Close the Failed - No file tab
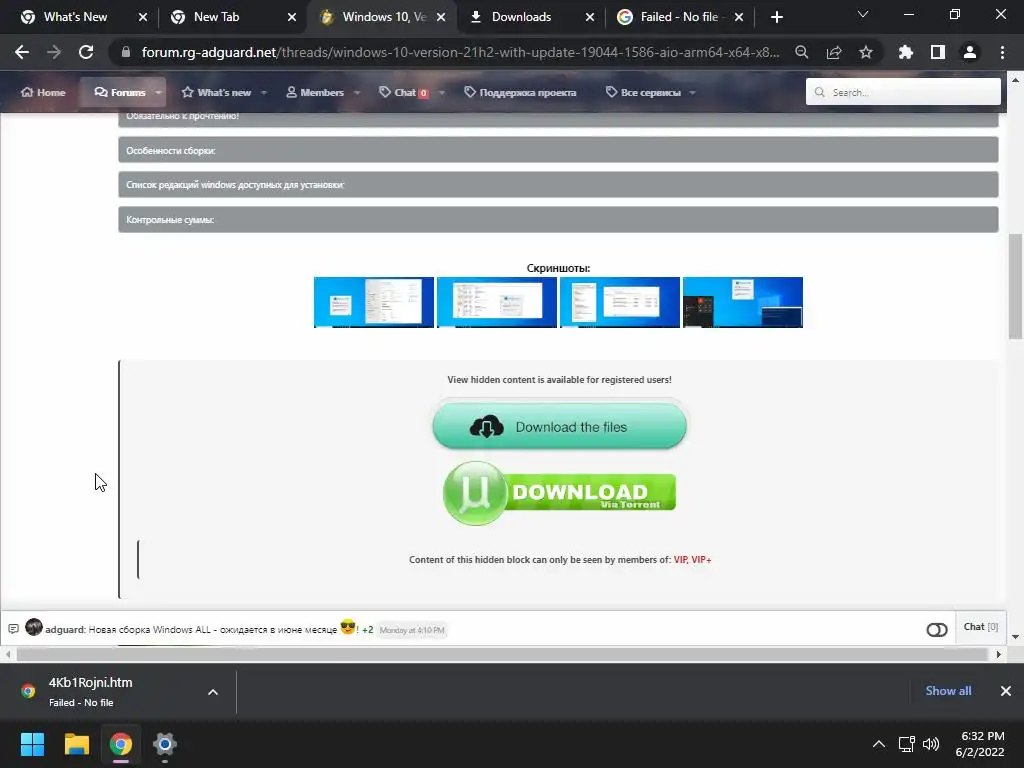The width and height of the screenshot is (1024, 768). (739, 17)
